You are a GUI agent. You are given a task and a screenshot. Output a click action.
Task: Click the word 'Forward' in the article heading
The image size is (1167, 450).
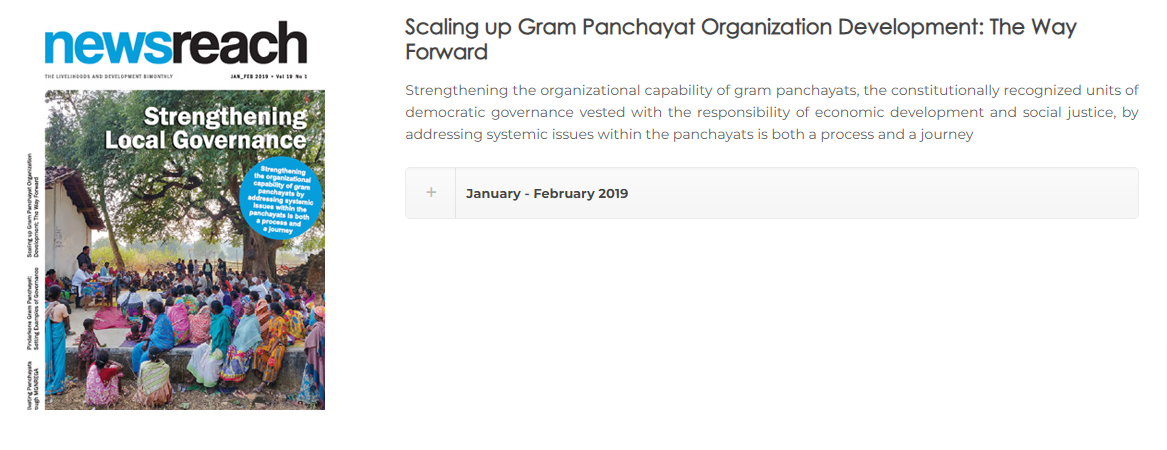click(446, 53)
